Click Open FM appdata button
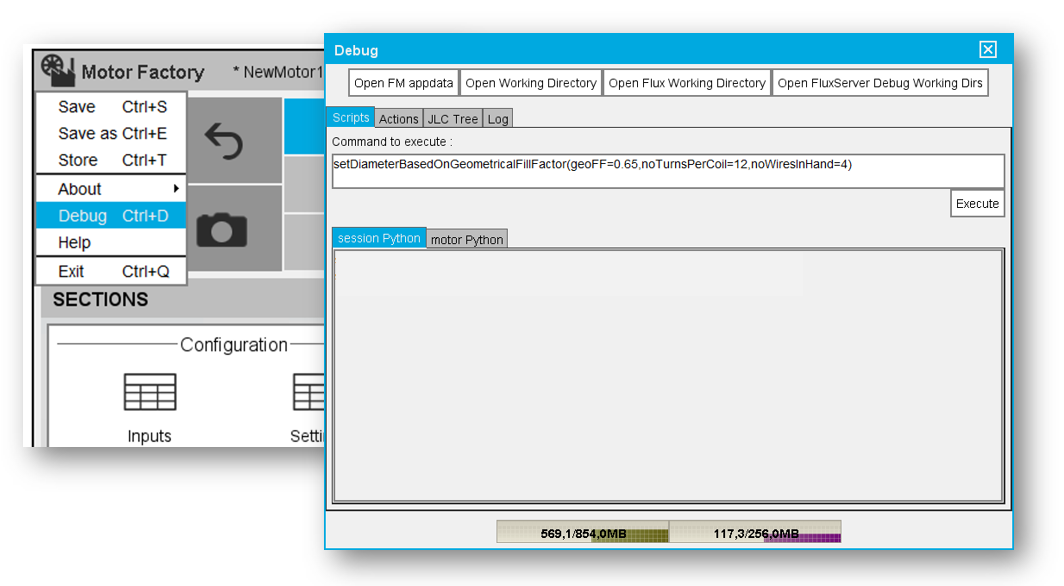Image resolution: width=1064 pixels, height=586 pixels. 404,83
